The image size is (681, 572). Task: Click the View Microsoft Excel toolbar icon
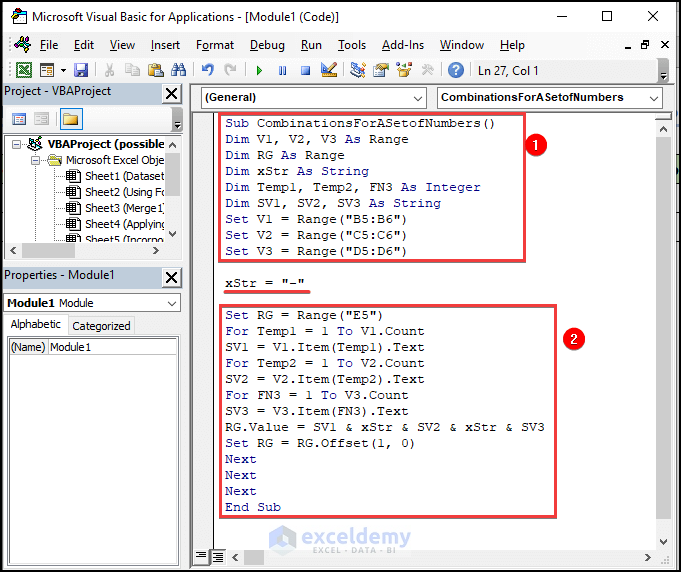tap(24, 70)
